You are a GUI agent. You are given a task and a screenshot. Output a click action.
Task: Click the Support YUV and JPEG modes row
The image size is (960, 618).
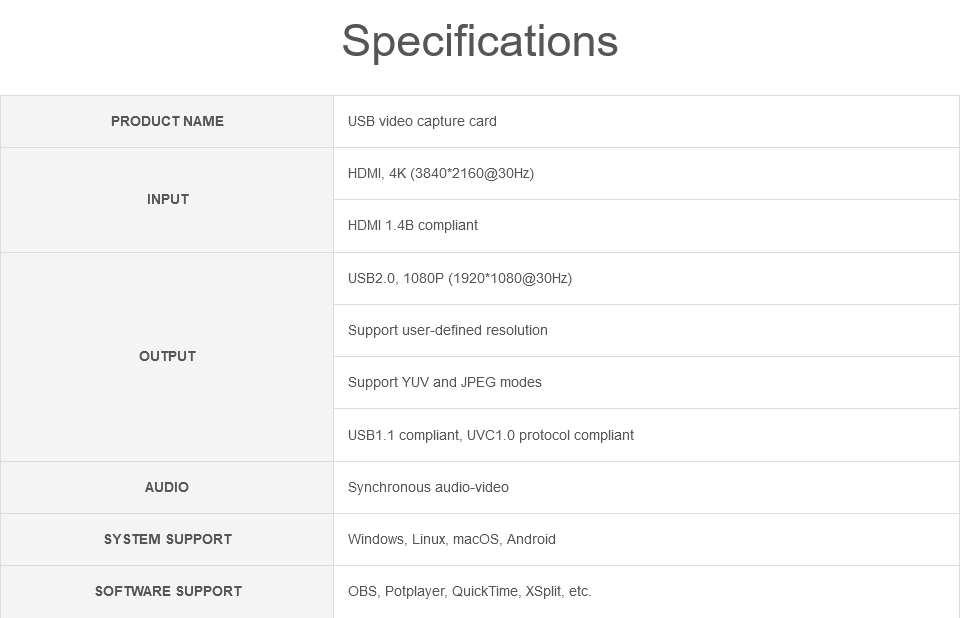[647, 382]
